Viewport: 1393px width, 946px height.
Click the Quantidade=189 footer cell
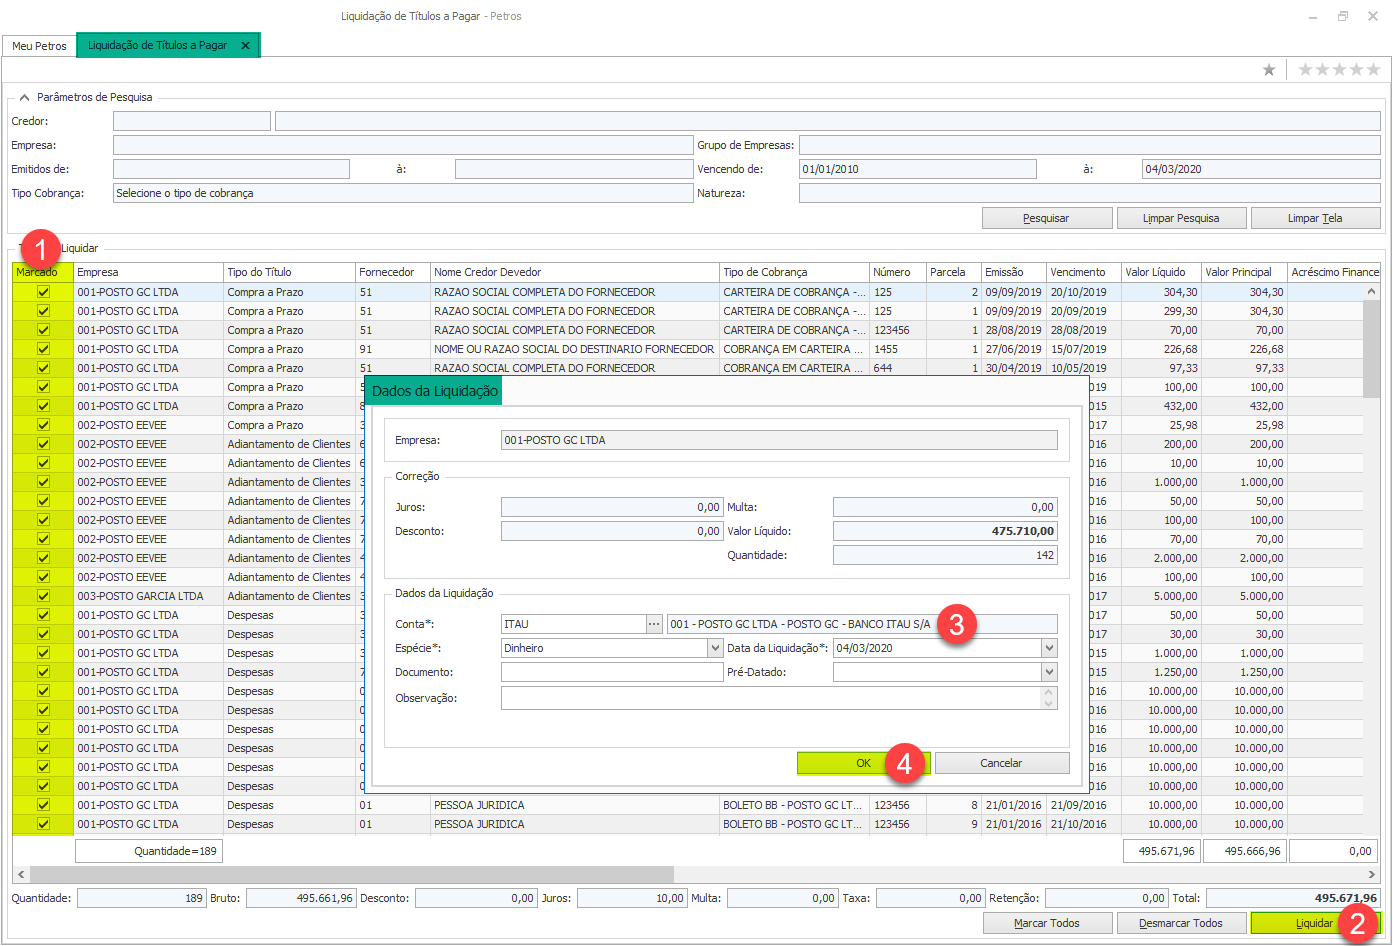[x=149, y=851]
